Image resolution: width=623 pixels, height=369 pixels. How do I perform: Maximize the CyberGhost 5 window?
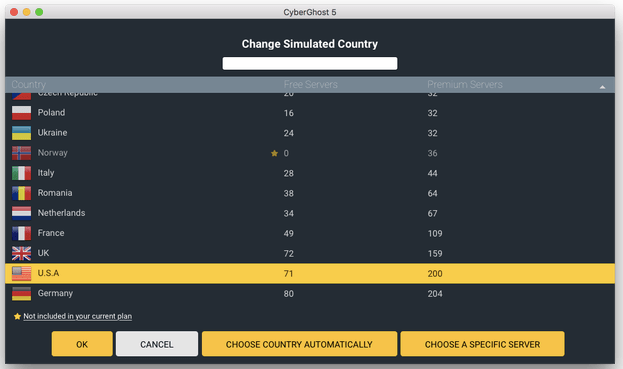(39, 12)
